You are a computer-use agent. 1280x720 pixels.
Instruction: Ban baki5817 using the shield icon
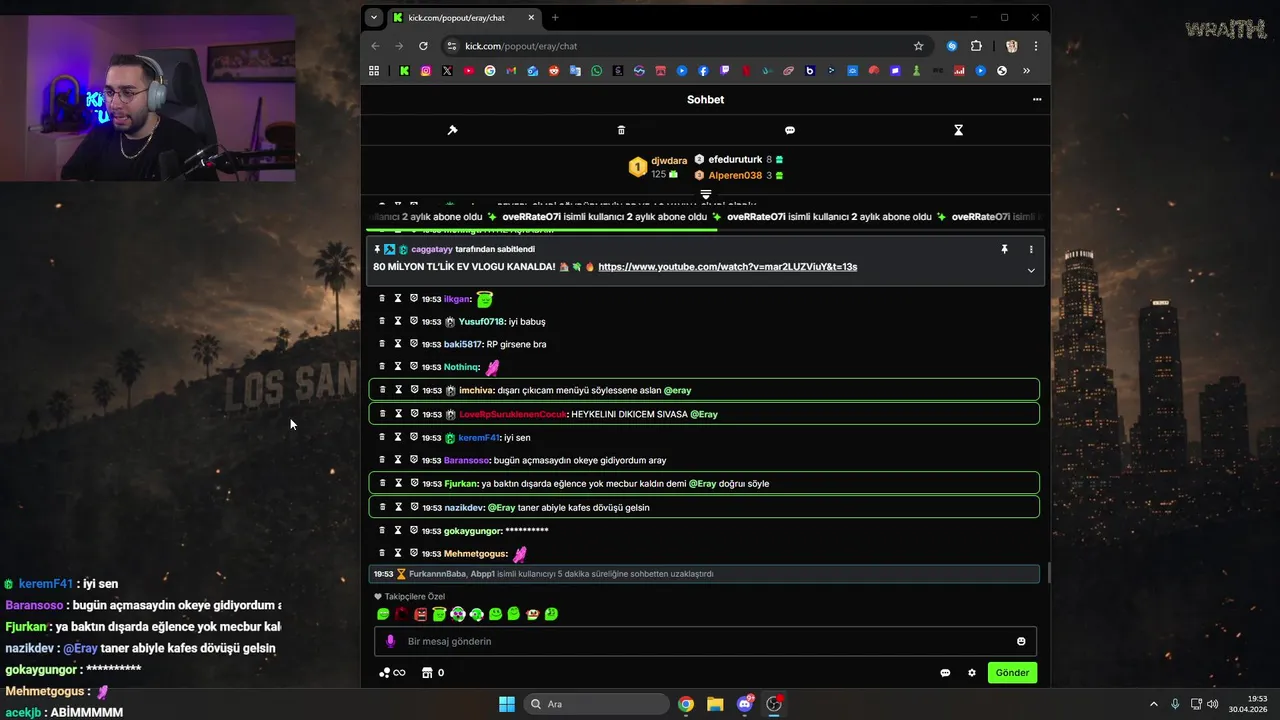click(413, 344)
